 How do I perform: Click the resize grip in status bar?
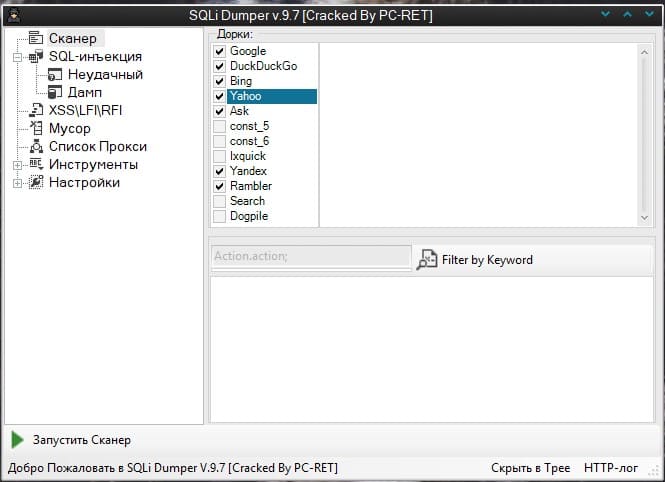pyautogui.click(x=654, y=470)
